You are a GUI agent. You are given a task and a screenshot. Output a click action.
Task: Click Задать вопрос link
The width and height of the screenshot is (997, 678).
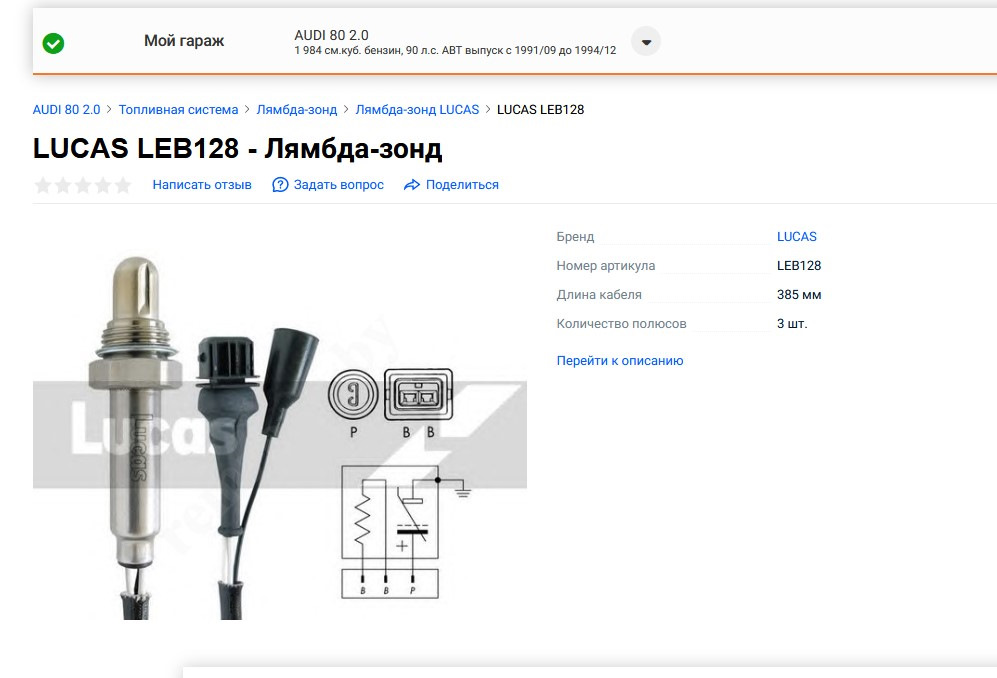(x=339, y=184)
